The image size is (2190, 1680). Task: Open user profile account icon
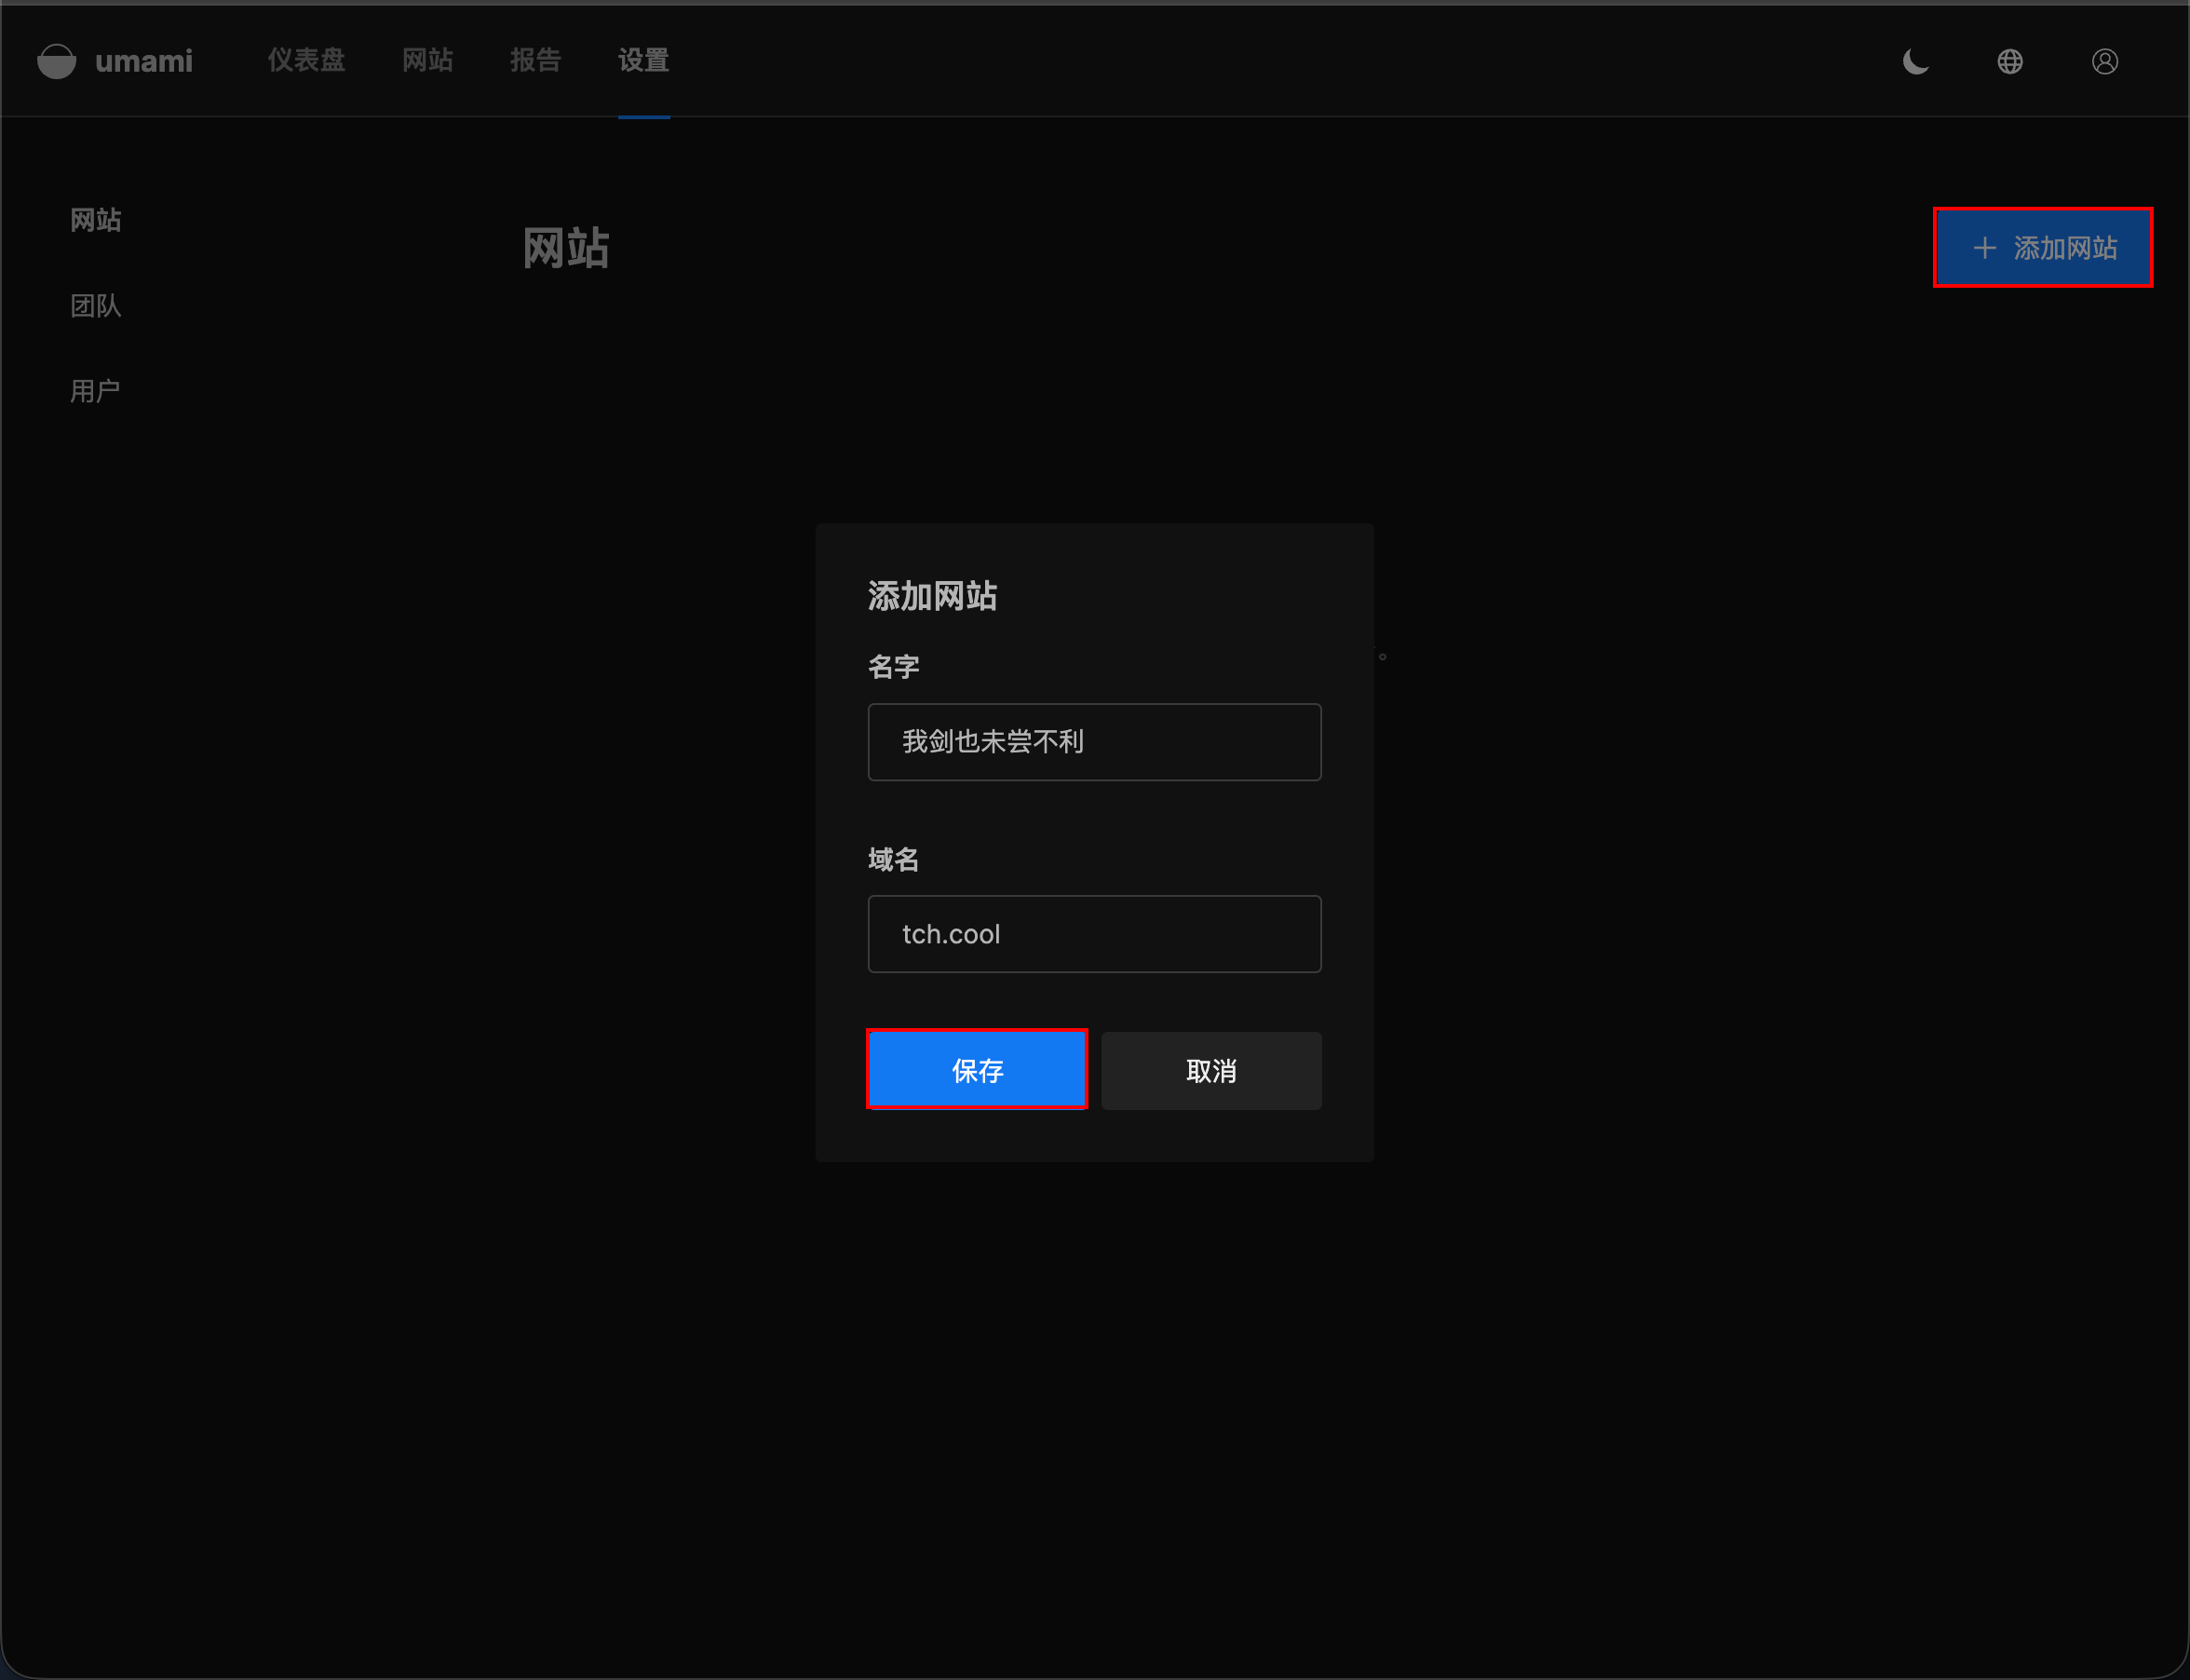coord(2104,62)
